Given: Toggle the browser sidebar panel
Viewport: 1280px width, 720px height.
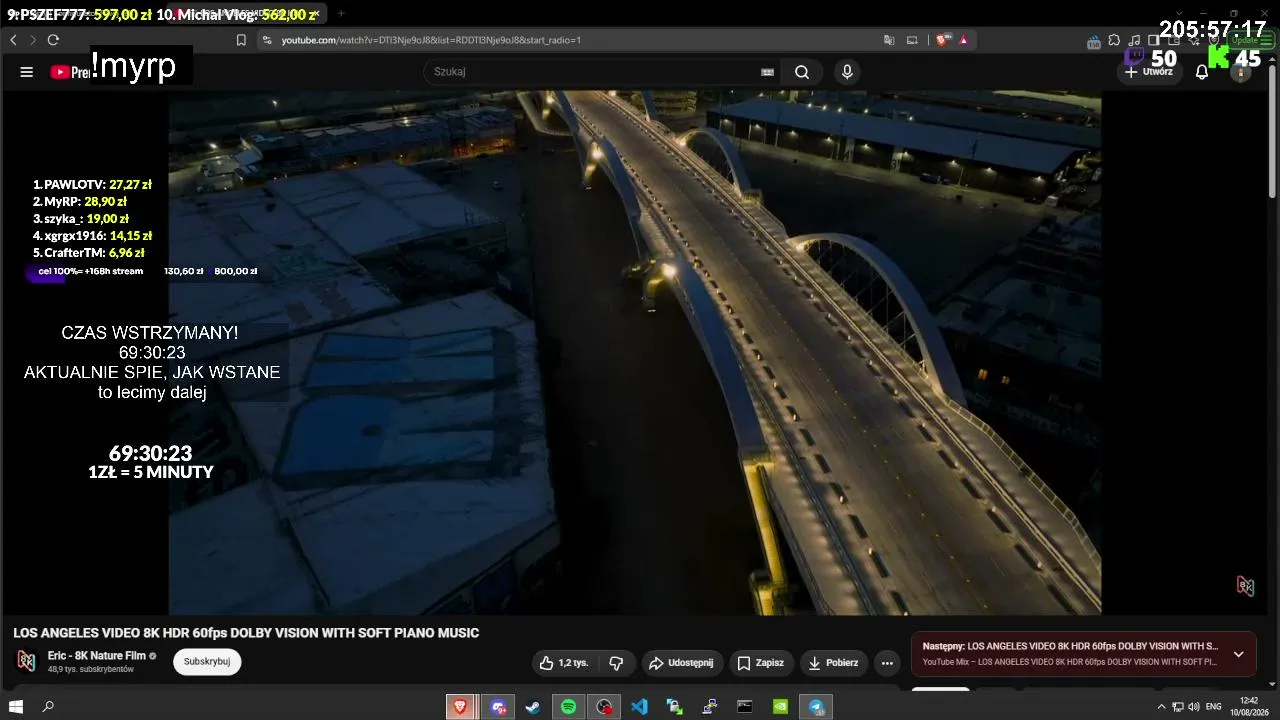Looking at the screenshot, I should [1154, 40].
